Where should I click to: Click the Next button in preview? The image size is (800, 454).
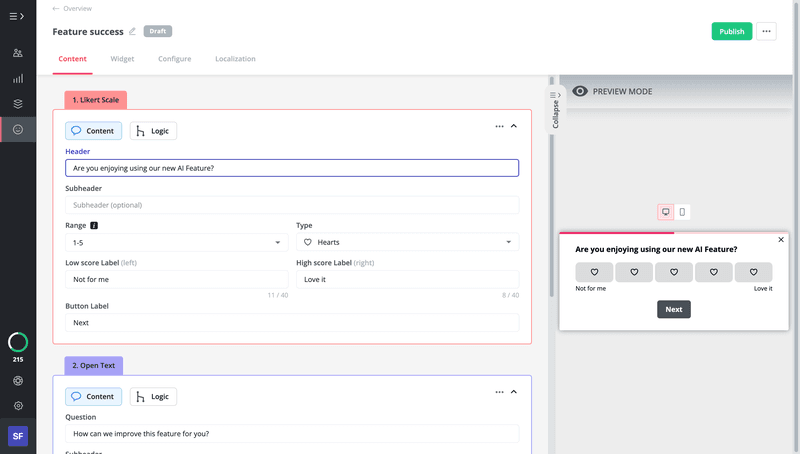pos(673,309)
